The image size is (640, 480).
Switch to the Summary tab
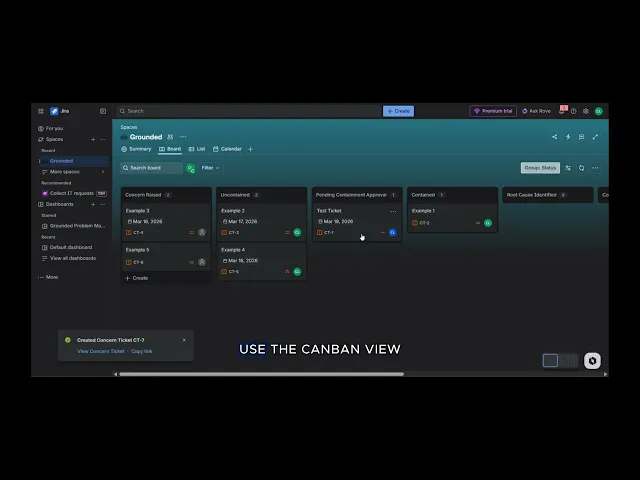pos(136,149)
